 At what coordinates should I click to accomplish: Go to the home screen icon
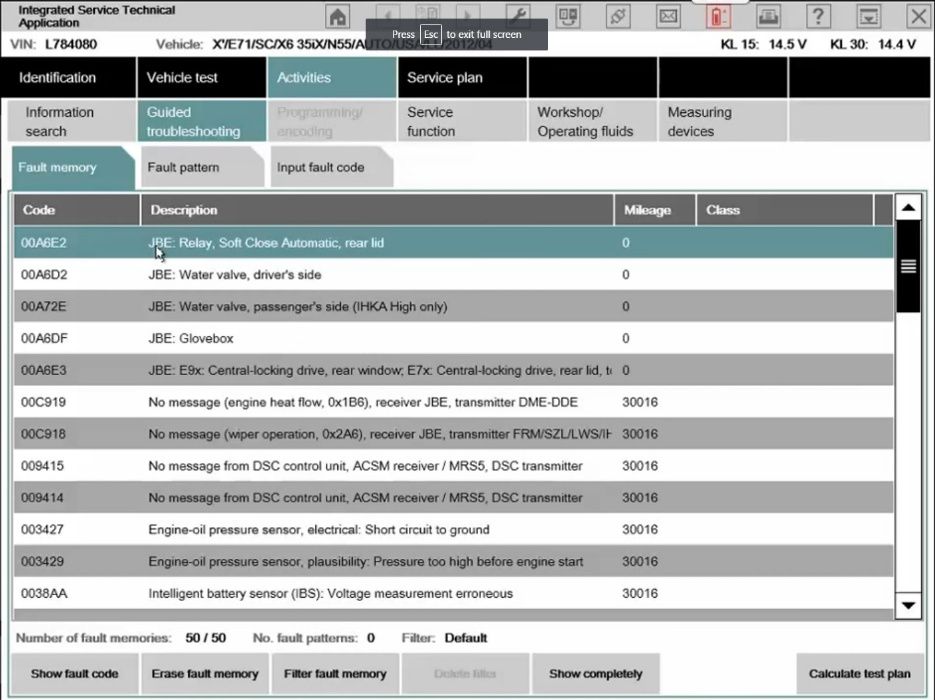338,16
